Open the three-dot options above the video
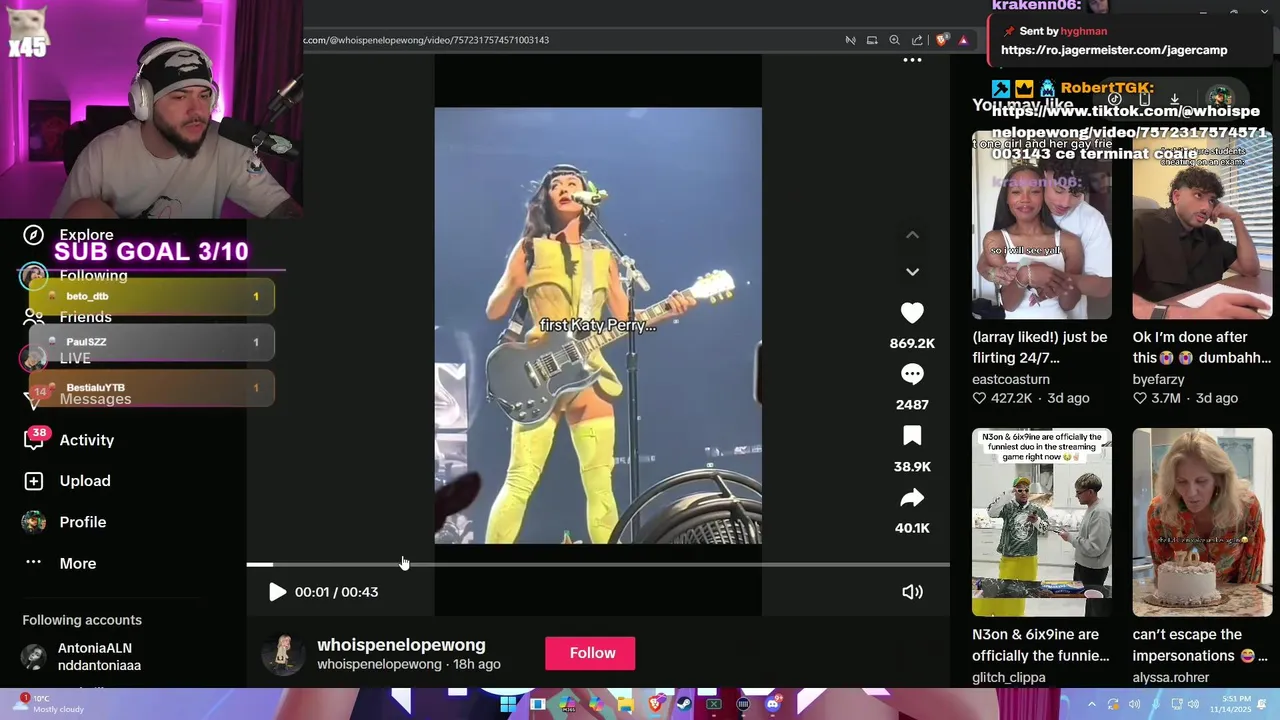Image resolution: width=1280 pixels, height=720 pixels. point(912,60)
